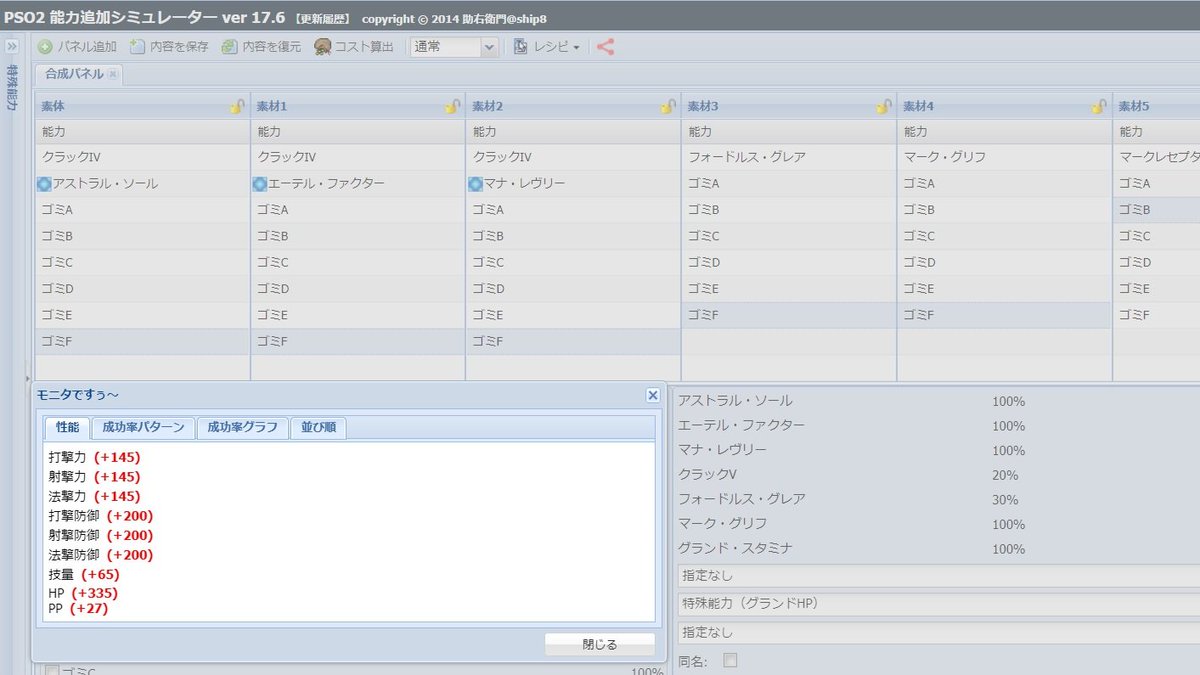Toggle the lock icon on the 素材4 column
This screenshot has width=1200, height=675.
[1099, 106]
